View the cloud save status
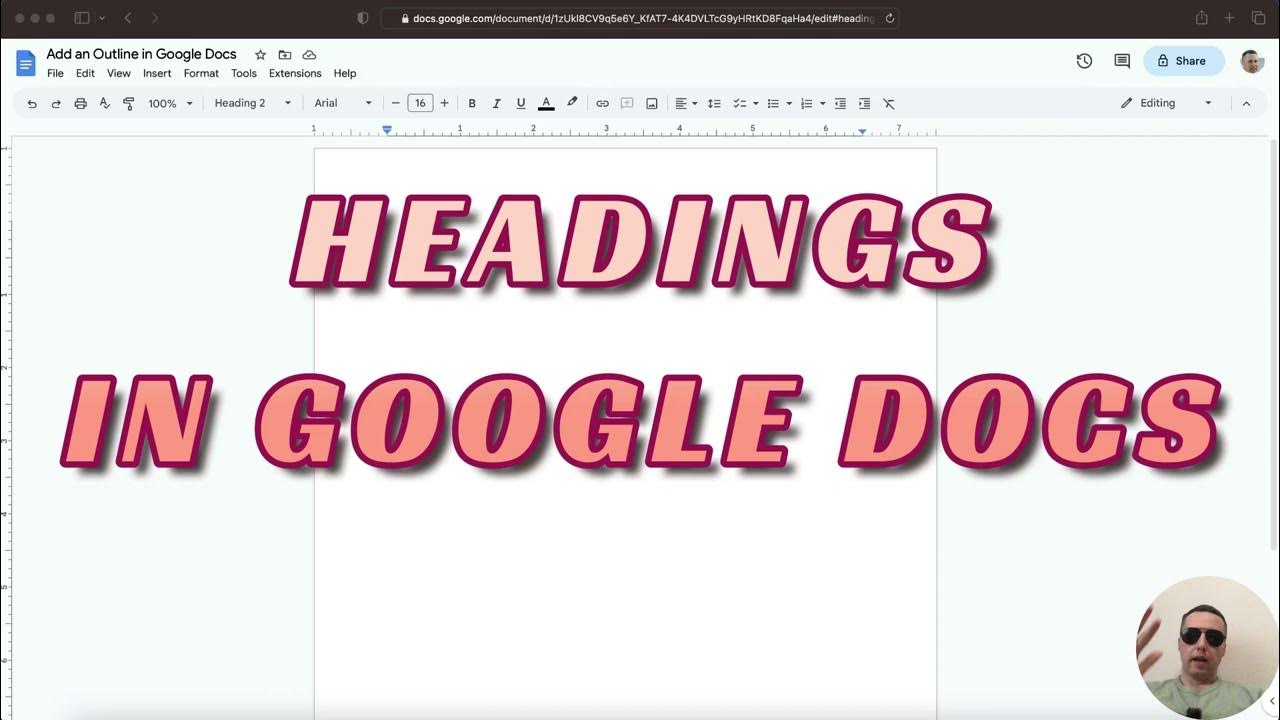The height and width of the screenshot is (720, 1280). pyautogui.click(x=309, y=54)
